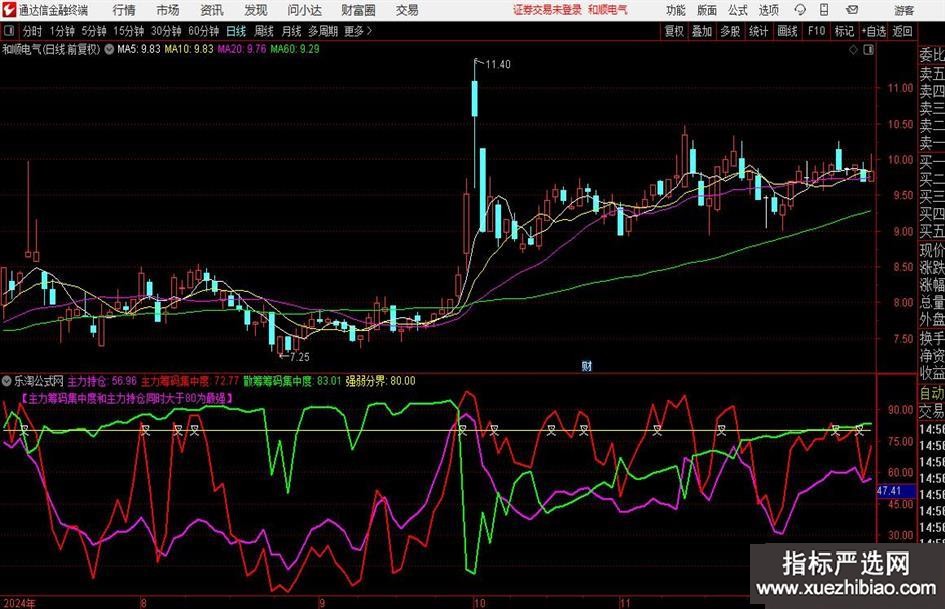Switch to the 60分钟 period tab
This screenshot has height=609, width=945.
click(x=204, y=31)
